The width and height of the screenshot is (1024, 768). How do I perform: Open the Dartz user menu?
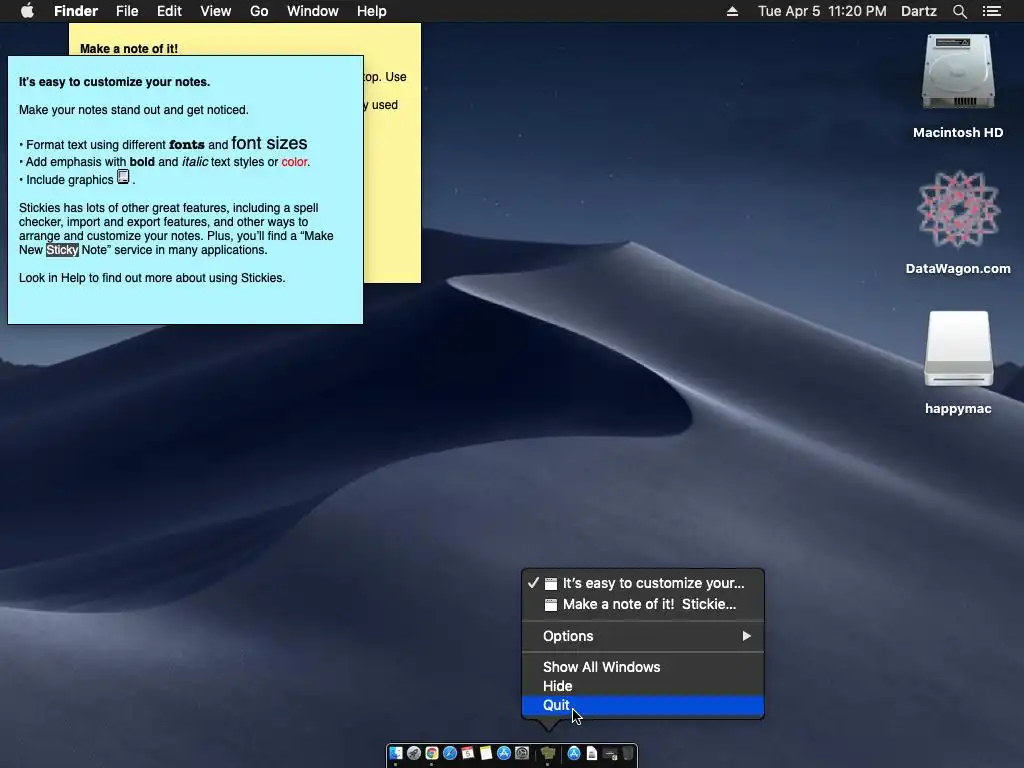pos(918,11)
